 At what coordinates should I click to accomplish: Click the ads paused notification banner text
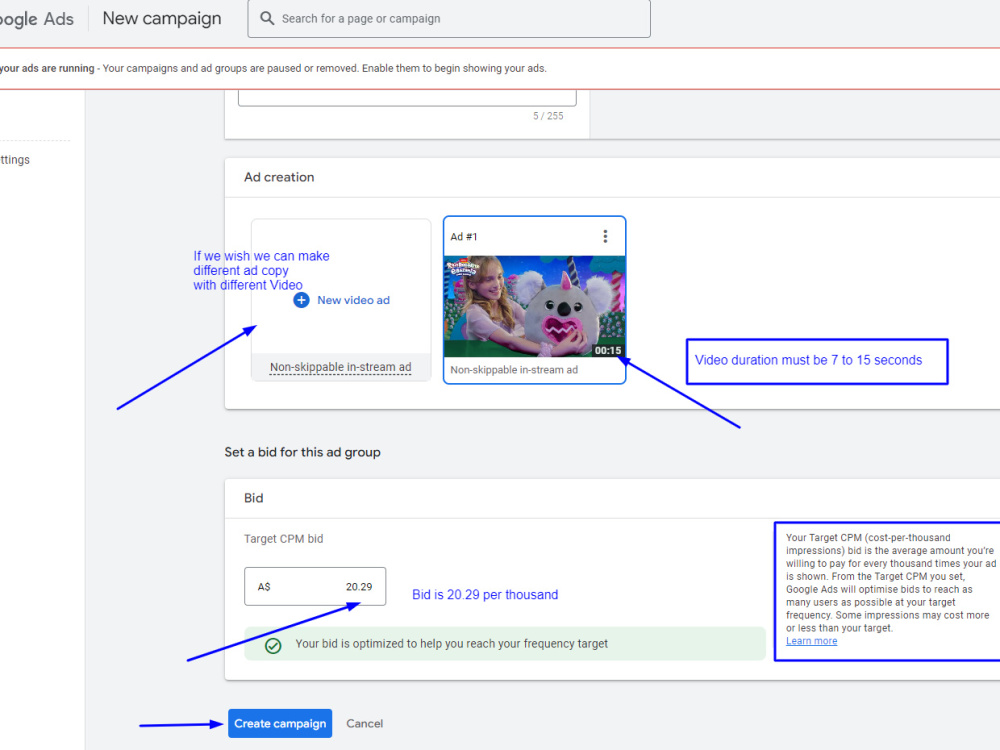(x=274, y=68)
